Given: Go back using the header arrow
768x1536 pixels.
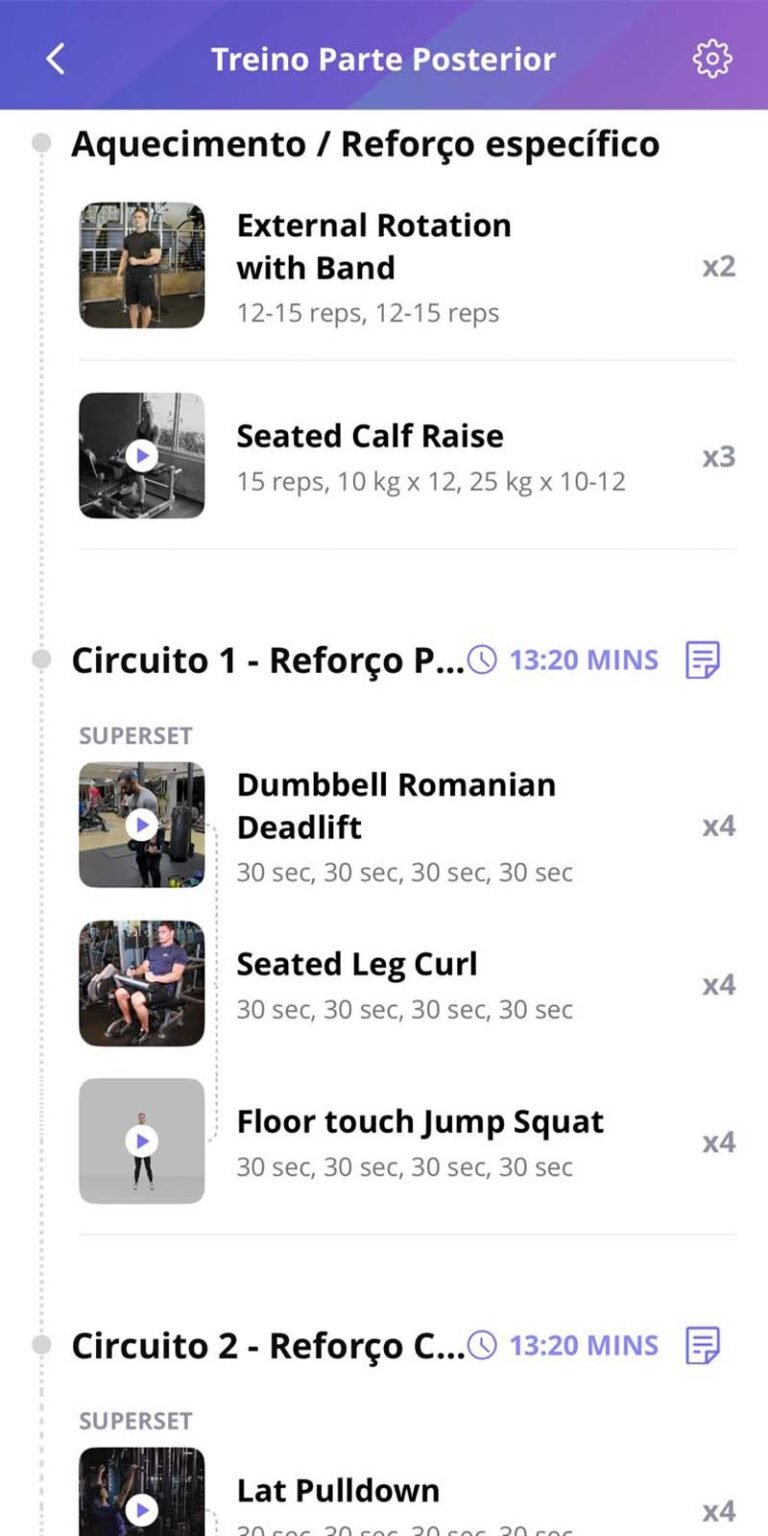Looking at the screenshot, I should pyautogui.click(x=56, y=59).
